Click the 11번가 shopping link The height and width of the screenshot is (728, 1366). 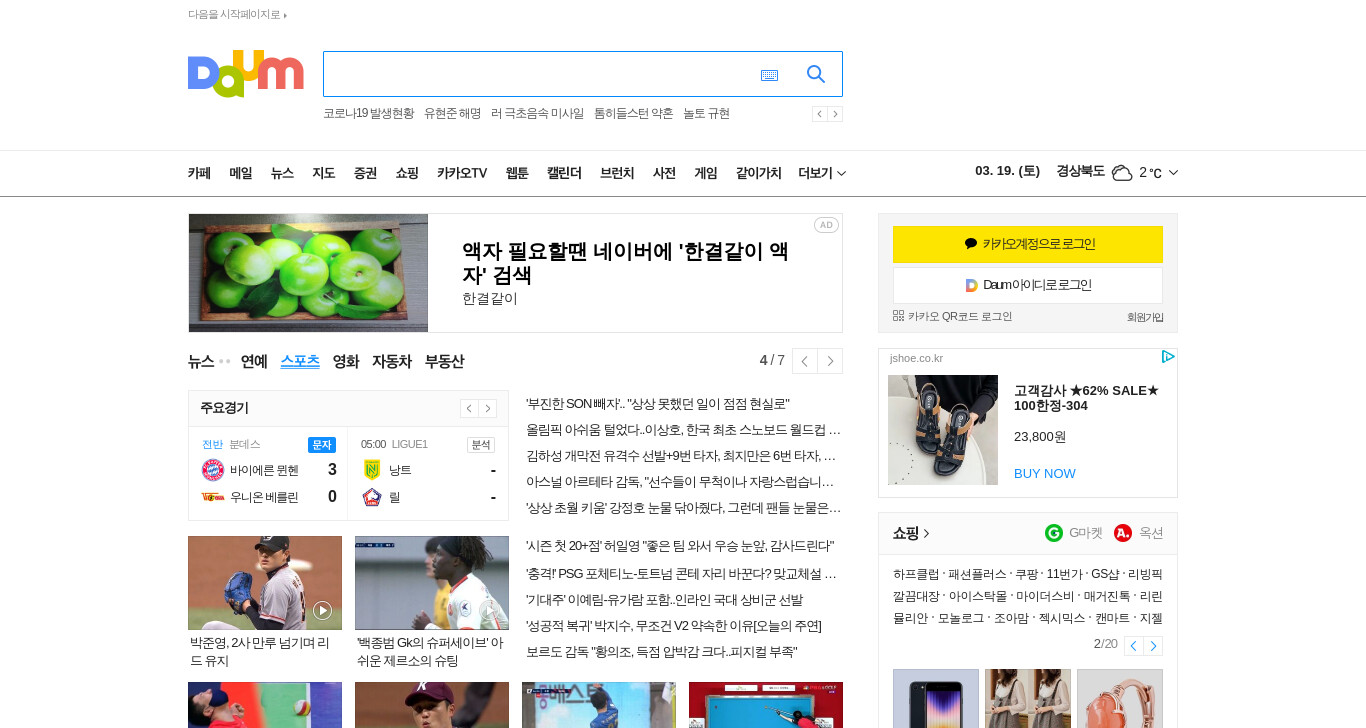tap(1064, 574)
